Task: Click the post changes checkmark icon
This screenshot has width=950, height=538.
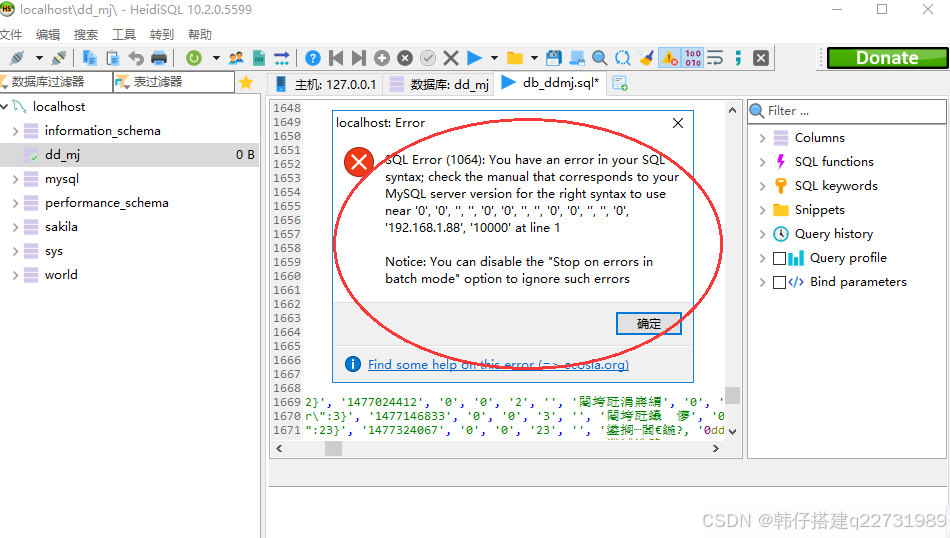Action: (x=428, y=58)
